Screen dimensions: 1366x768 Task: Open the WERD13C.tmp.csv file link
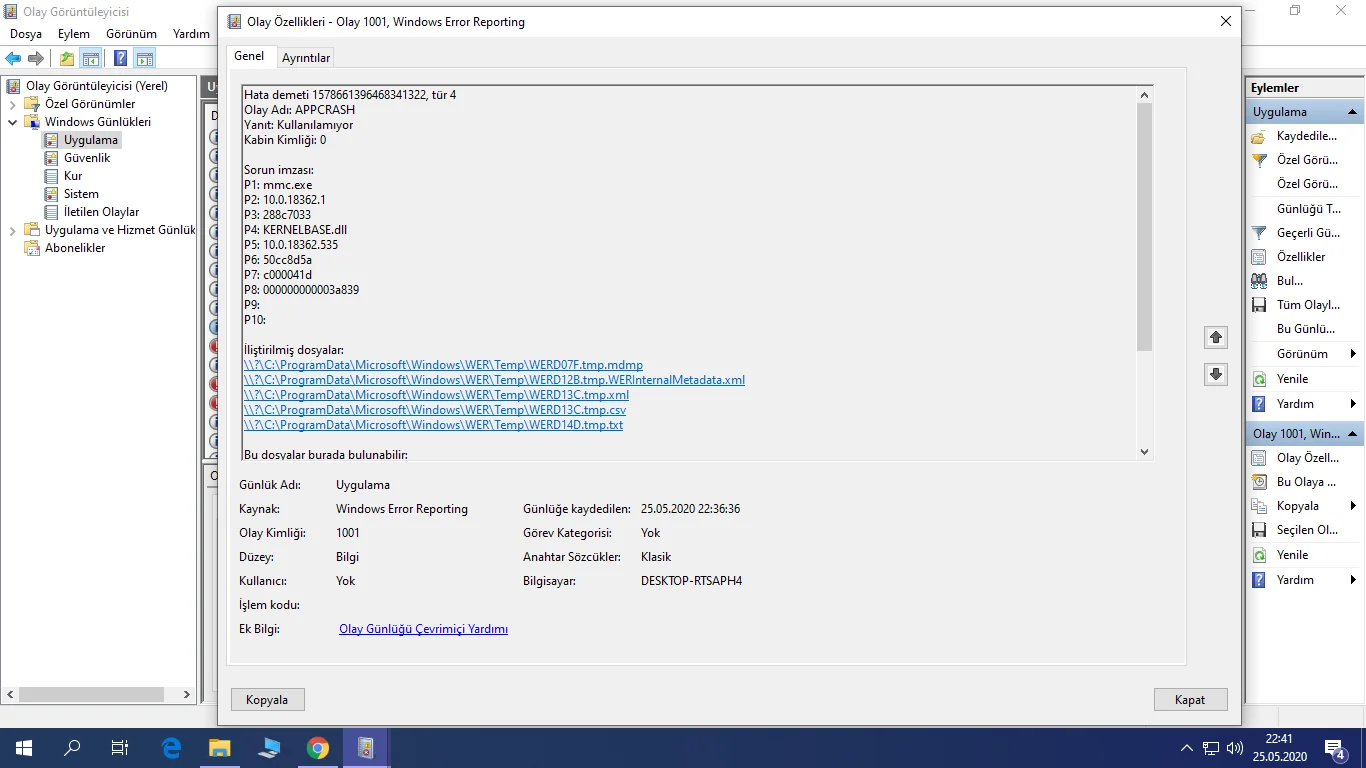click(435, 410)
